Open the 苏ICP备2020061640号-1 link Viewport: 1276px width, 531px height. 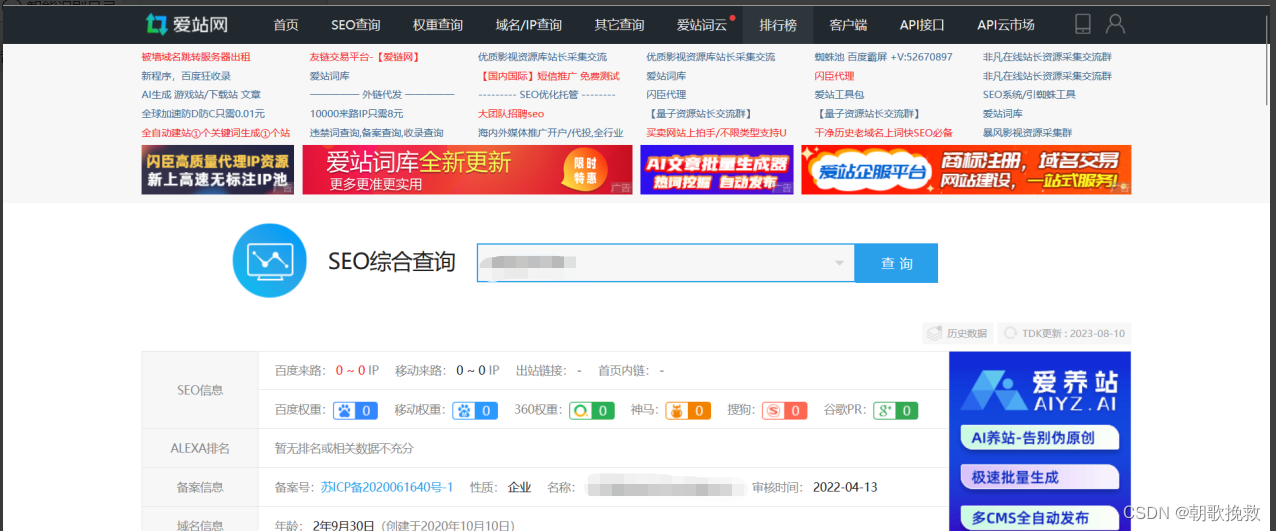click(x=387, y=487)
